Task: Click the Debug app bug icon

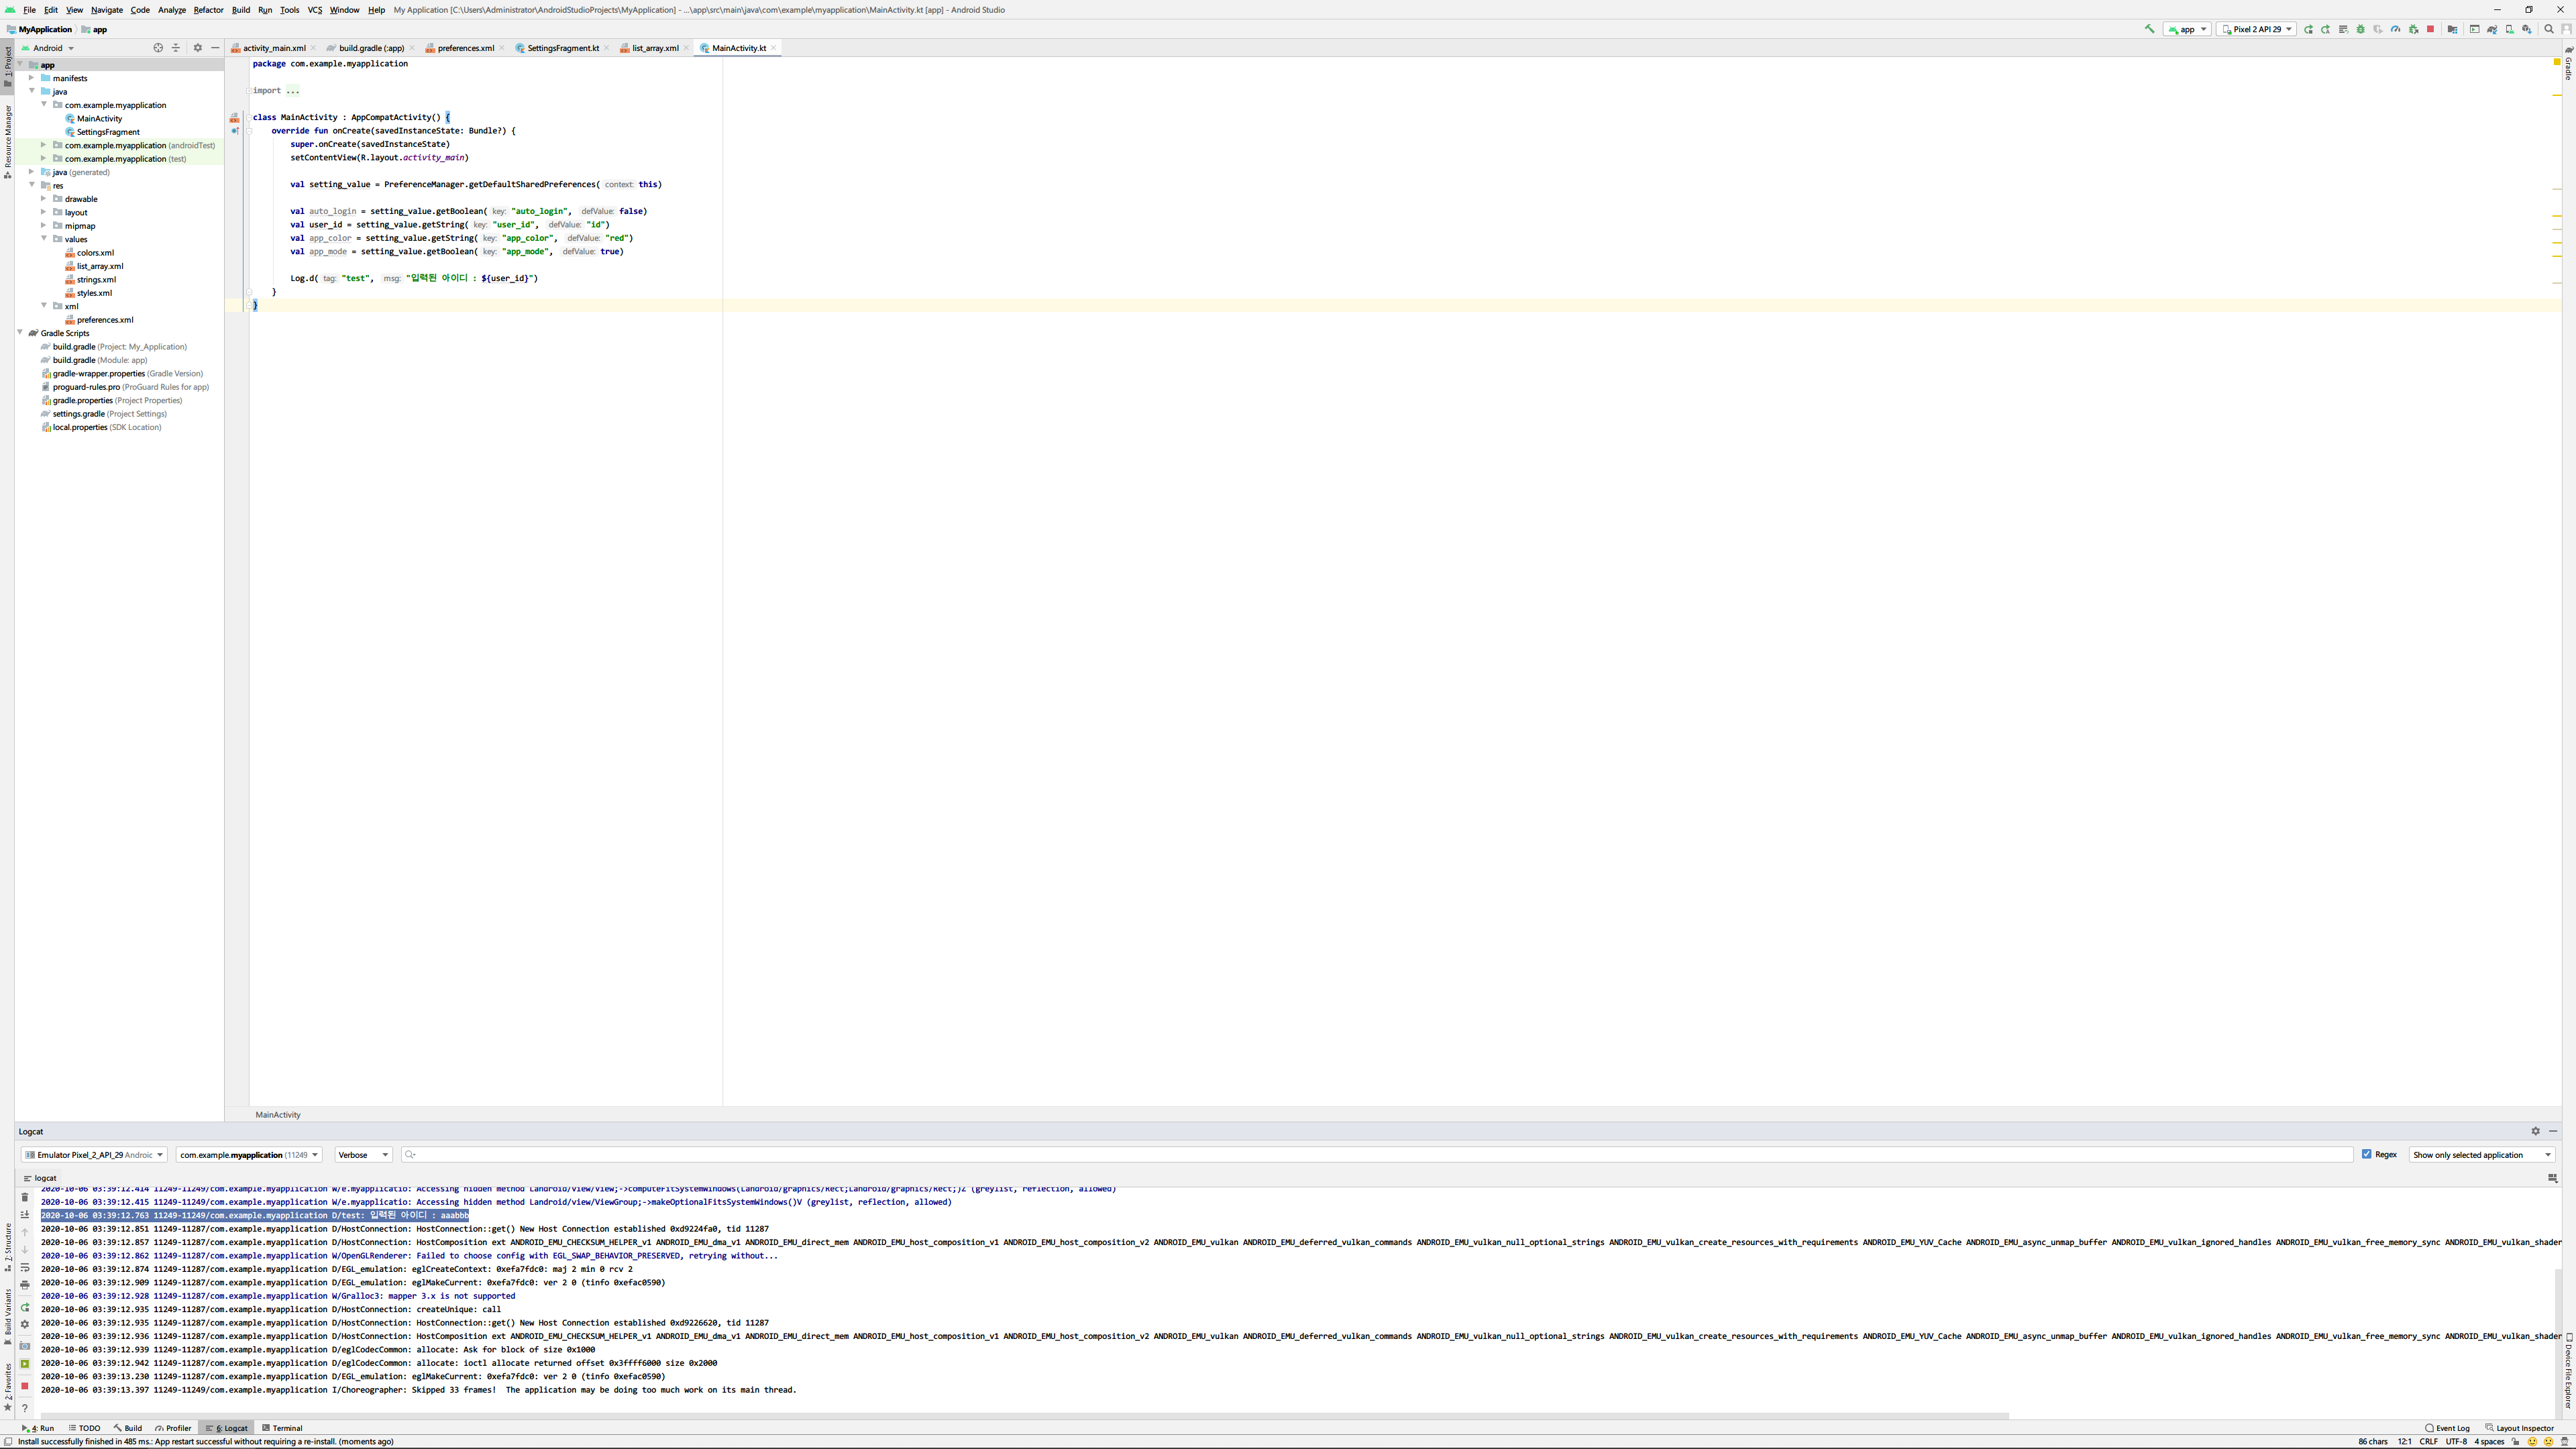Action: pyautogui.click(x=2360, y=30)
